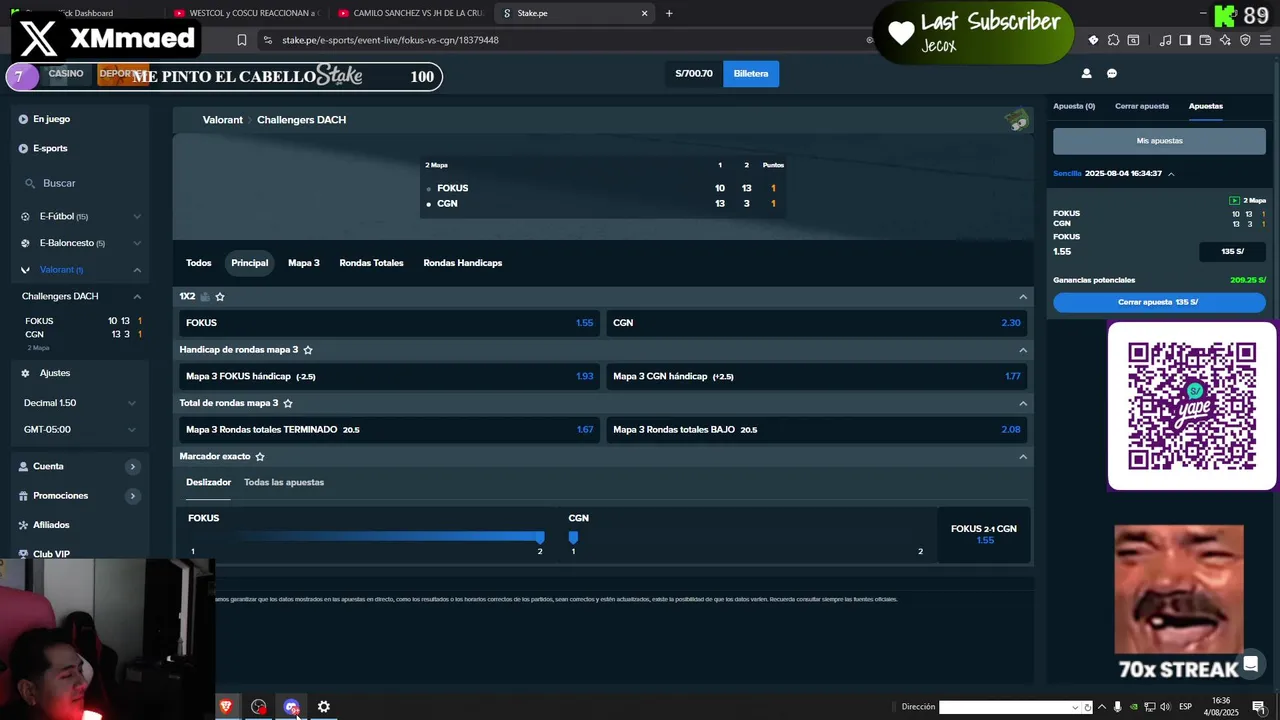Click the Brave rewards diamond icon
This screenshot has width=1280, height=720.
1093,40
